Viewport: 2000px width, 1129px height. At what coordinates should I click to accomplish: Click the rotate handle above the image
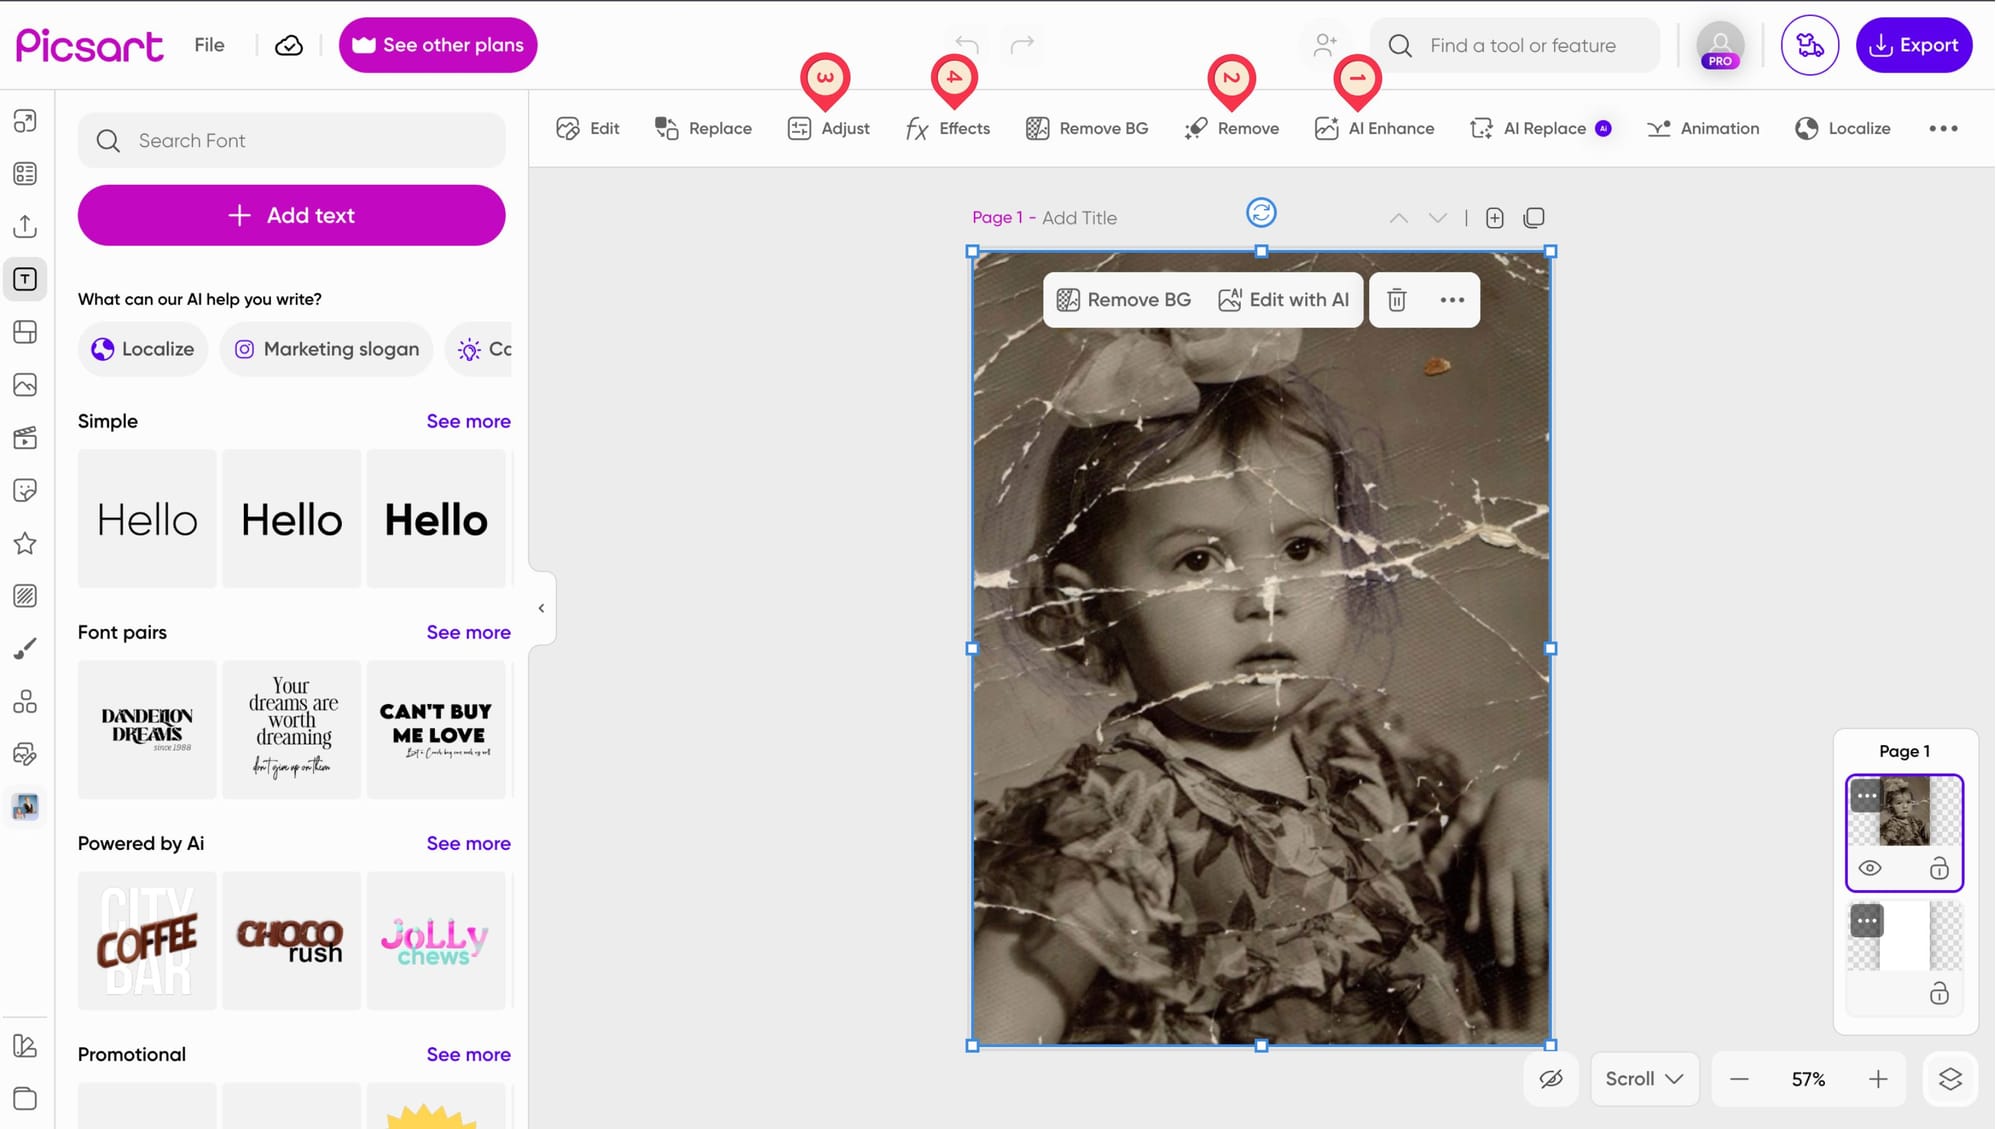tap(1261, 213)
